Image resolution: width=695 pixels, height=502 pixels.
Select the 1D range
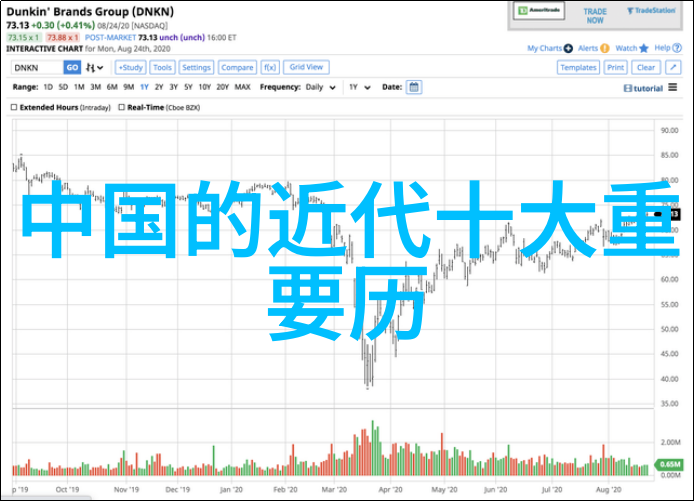pos(48,87)
